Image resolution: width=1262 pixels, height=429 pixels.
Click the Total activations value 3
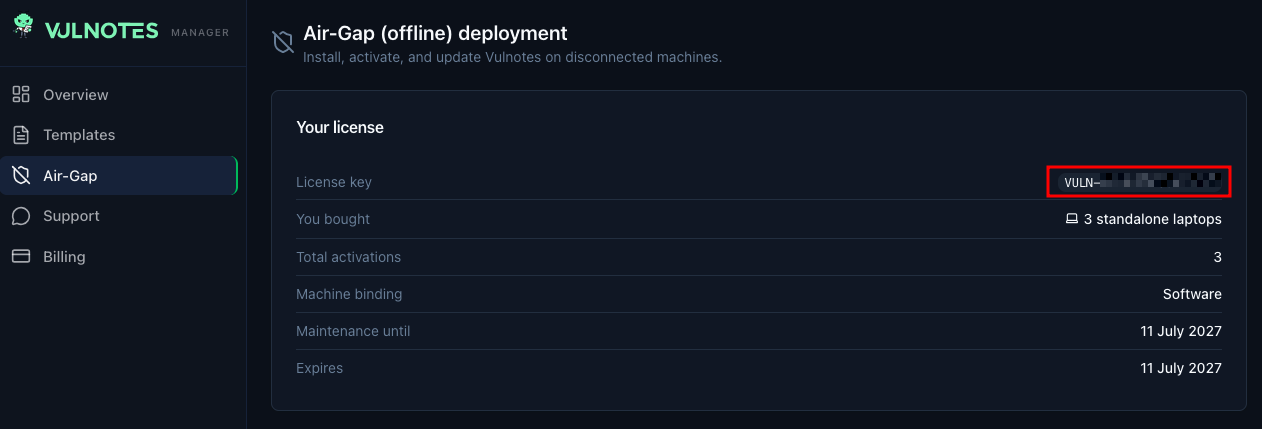[1217, 257]
